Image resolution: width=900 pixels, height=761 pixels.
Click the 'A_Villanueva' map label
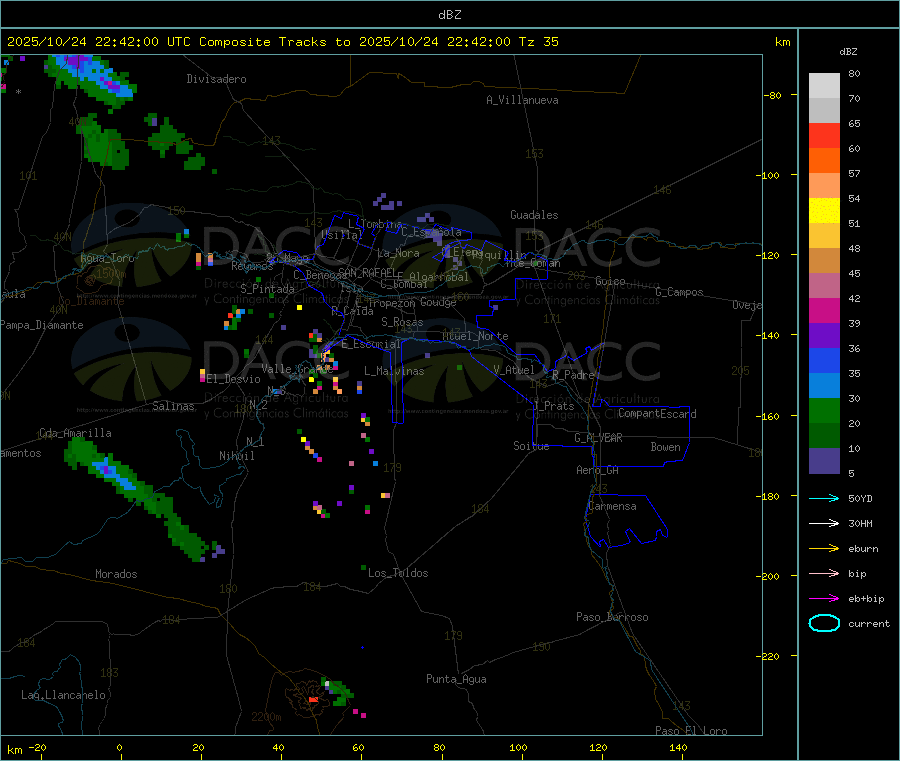pos(522,100)
